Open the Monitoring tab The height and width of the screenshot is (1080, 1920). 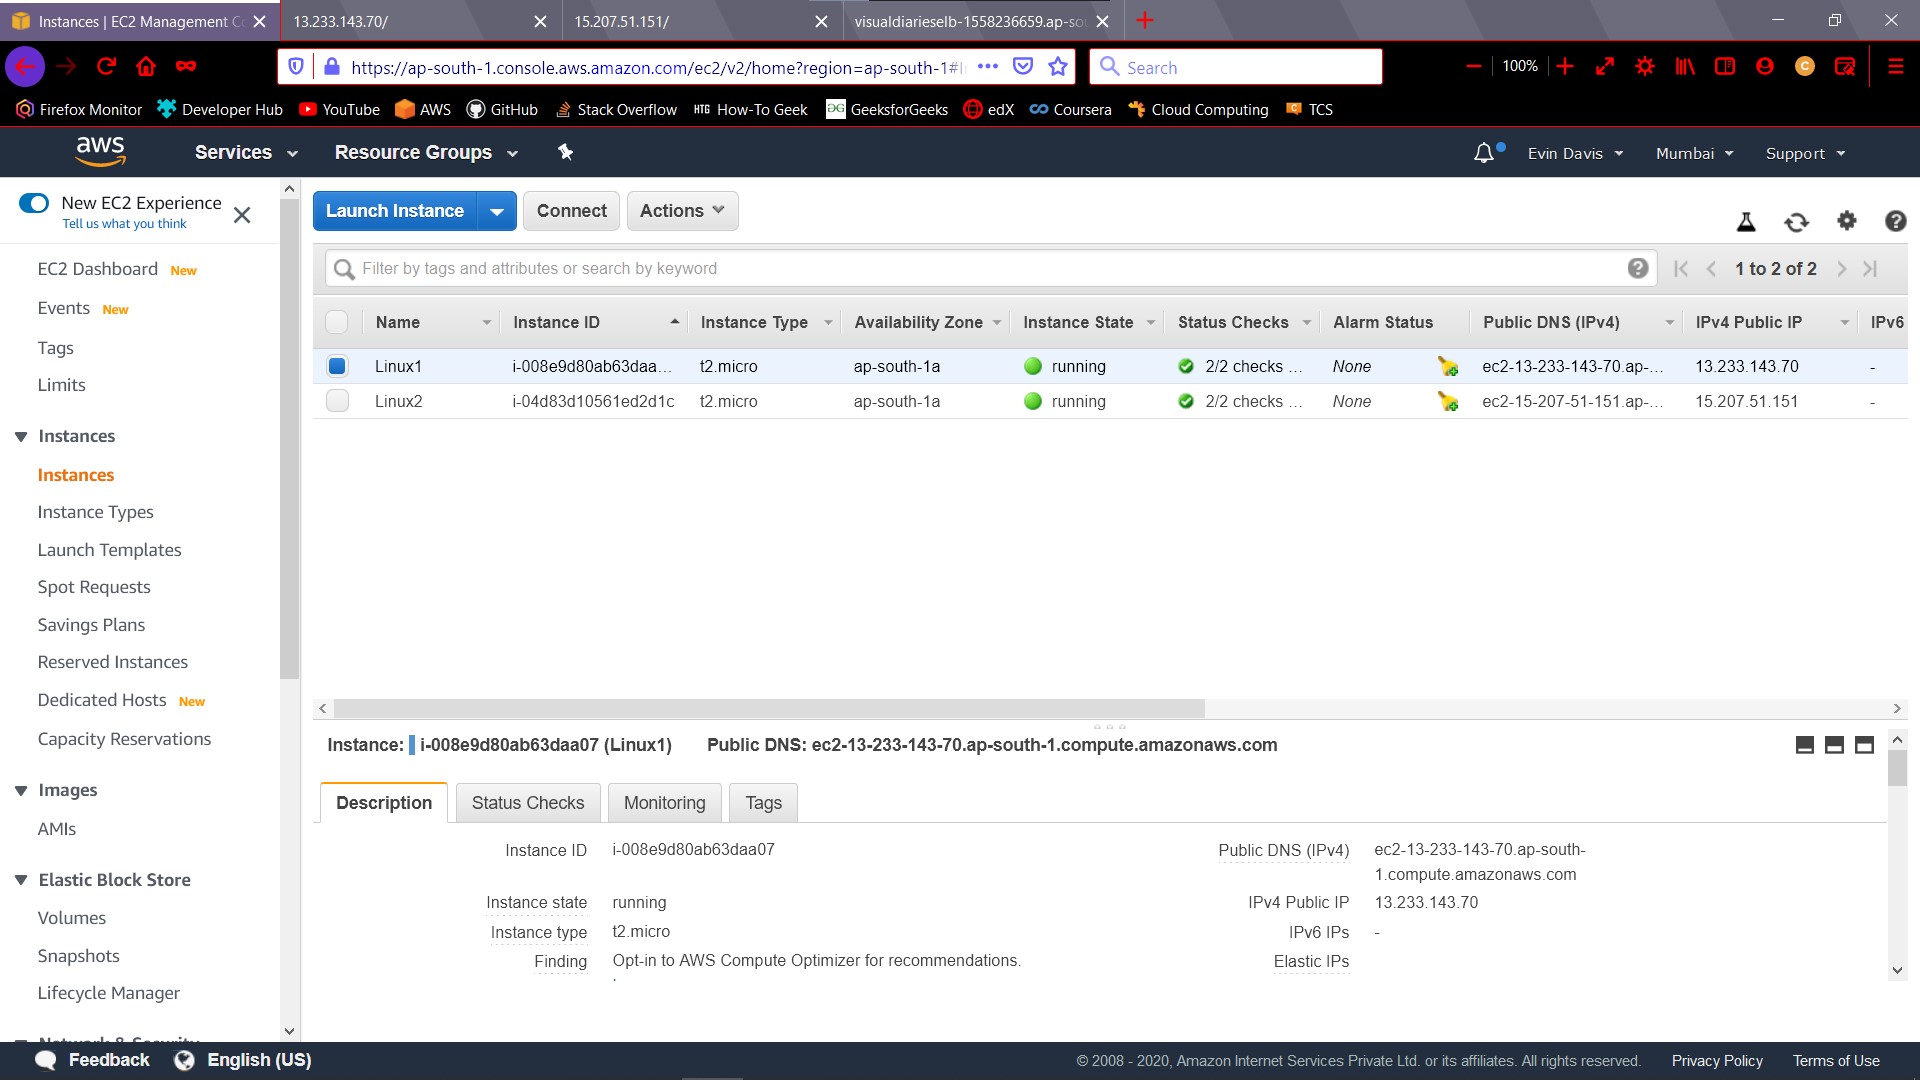click(664, 803)
